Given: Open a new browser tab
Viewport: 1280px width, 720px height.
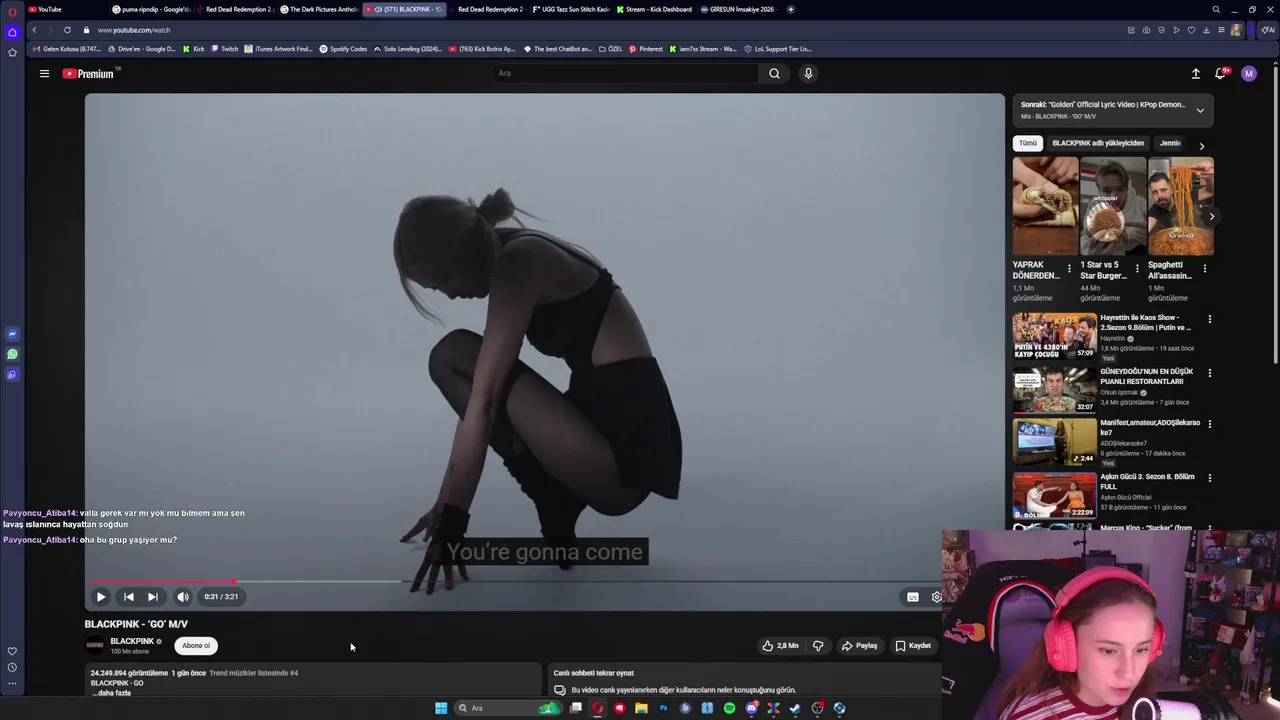Looking at the screenshot, I should [791, 9].
